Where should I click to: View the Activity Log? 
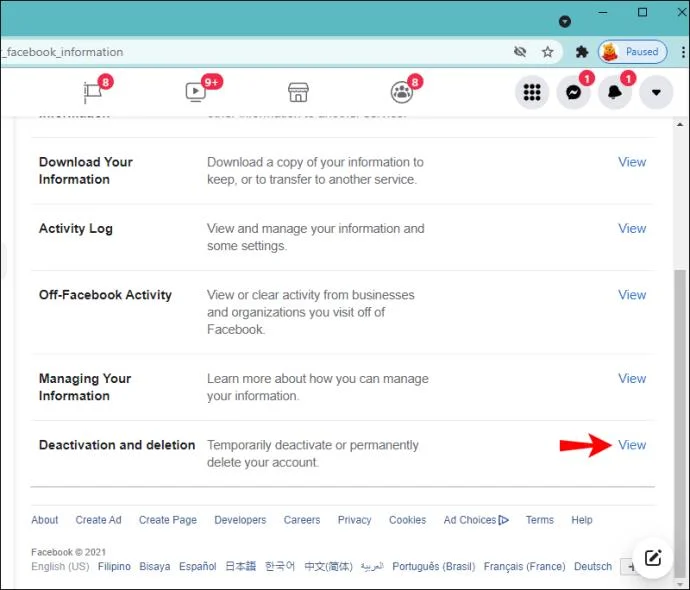632,228
